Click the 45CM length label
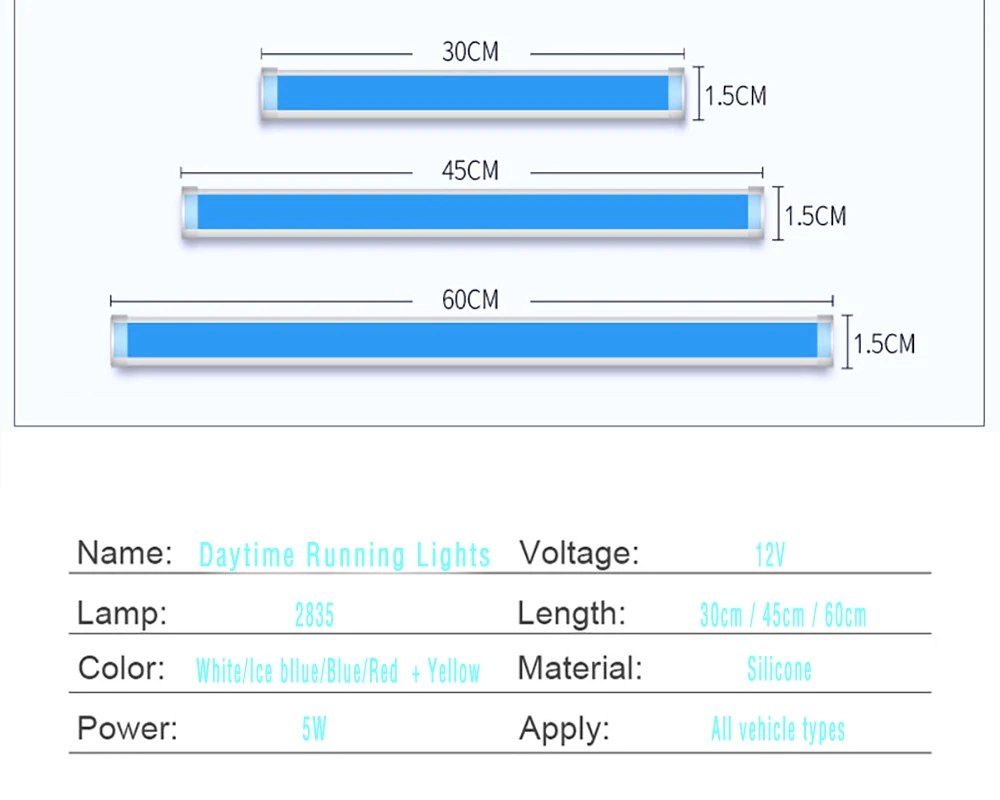This screenshot has width=1000, height=800. (x=471, y=171)
